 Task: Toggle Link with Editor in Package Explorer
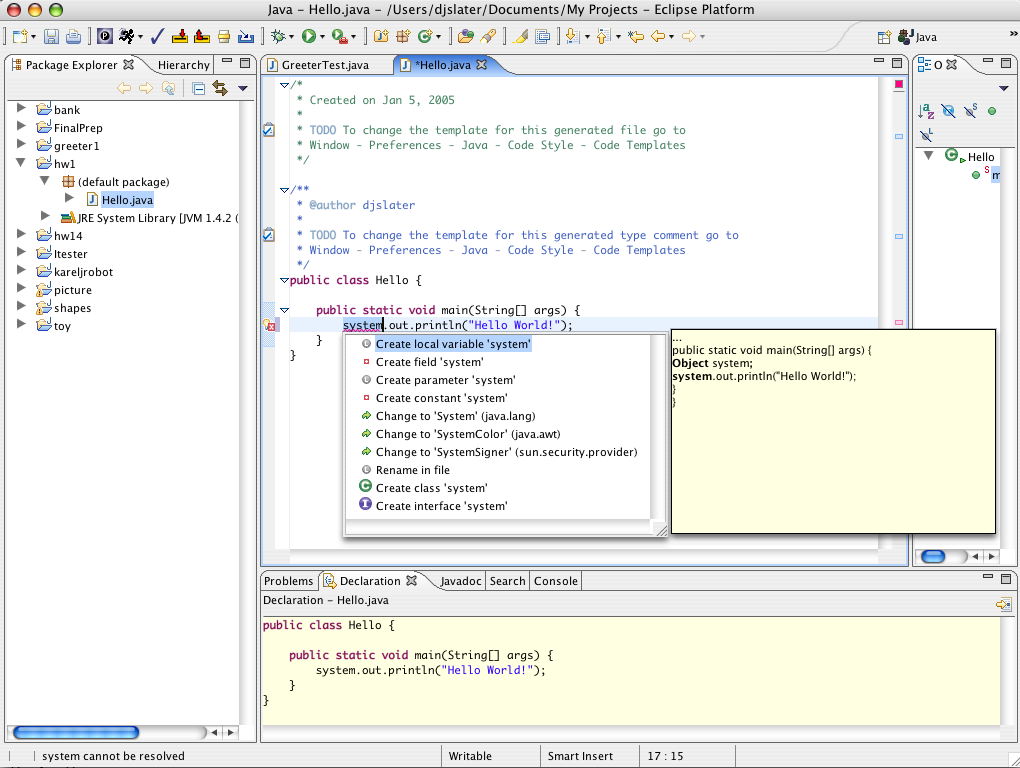point(221,88)
